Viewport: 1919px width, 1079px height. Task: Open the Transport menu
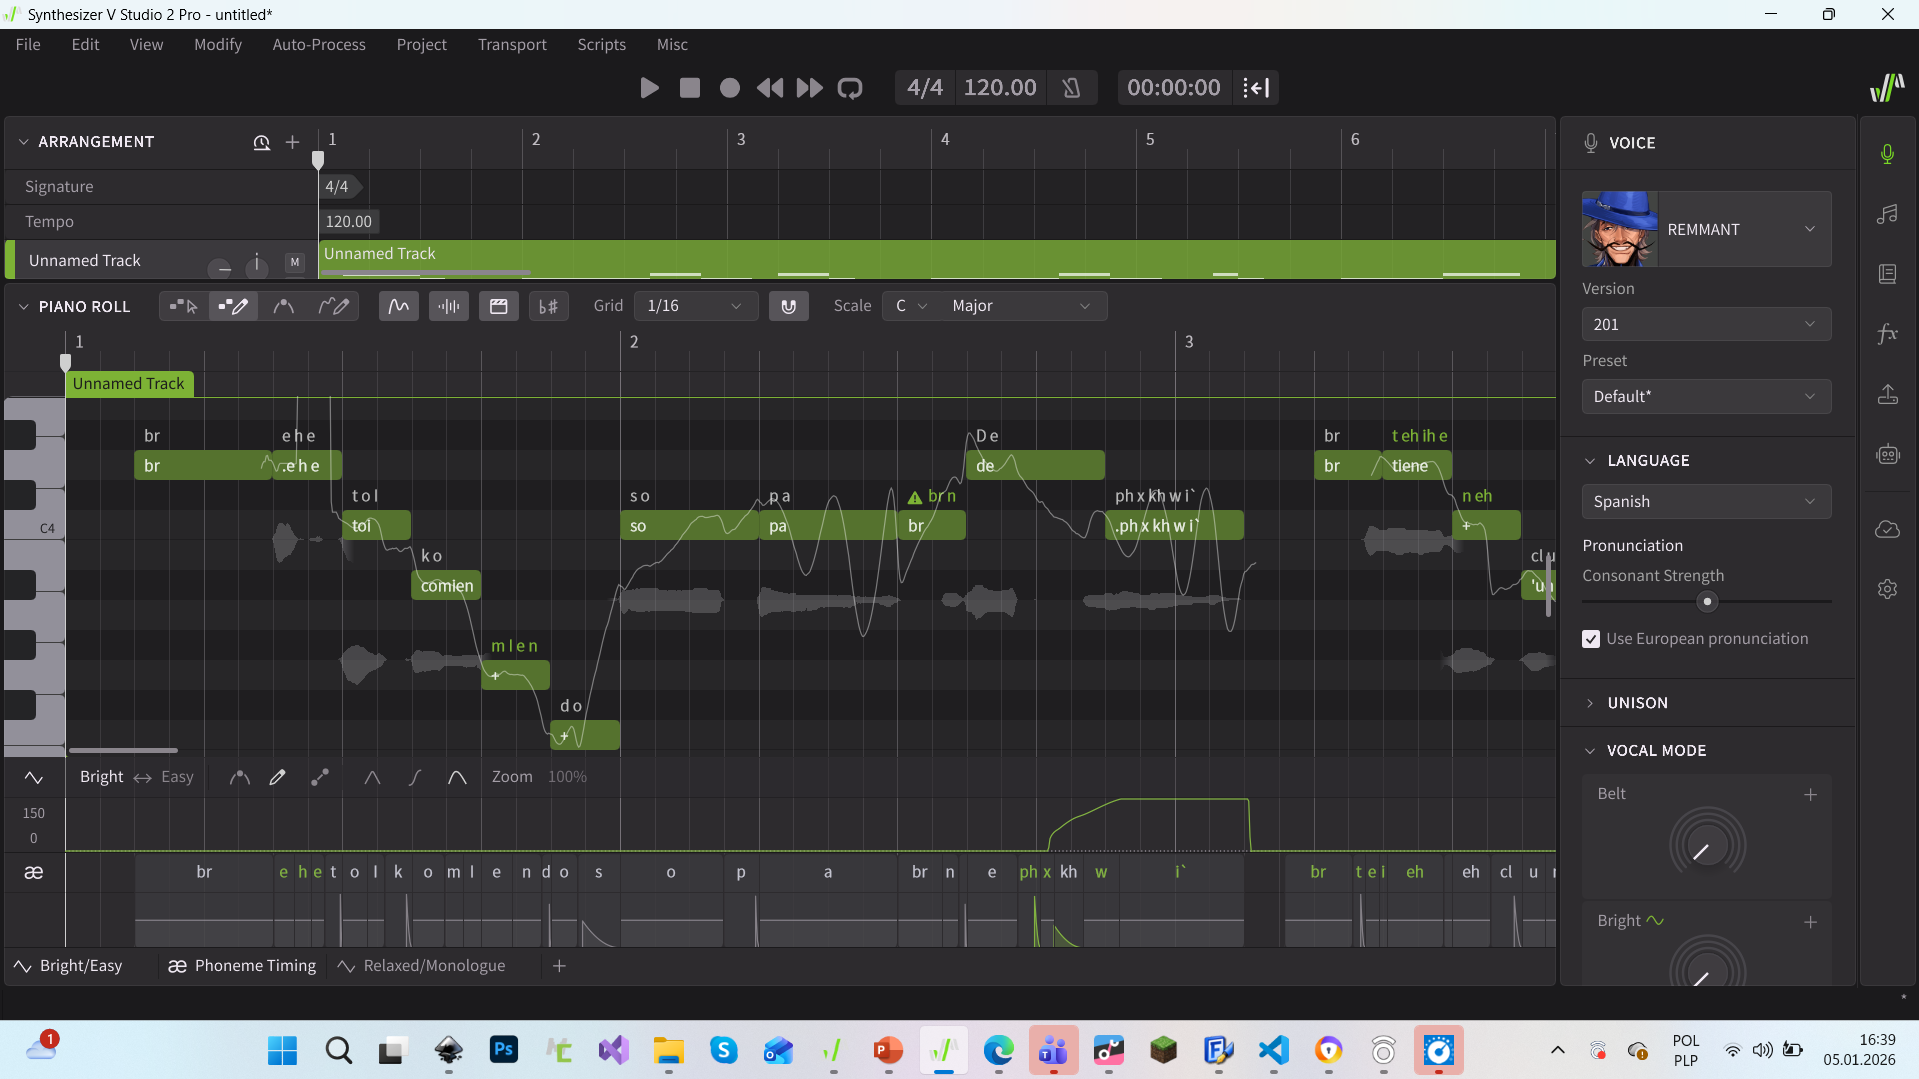pos(512,44)
